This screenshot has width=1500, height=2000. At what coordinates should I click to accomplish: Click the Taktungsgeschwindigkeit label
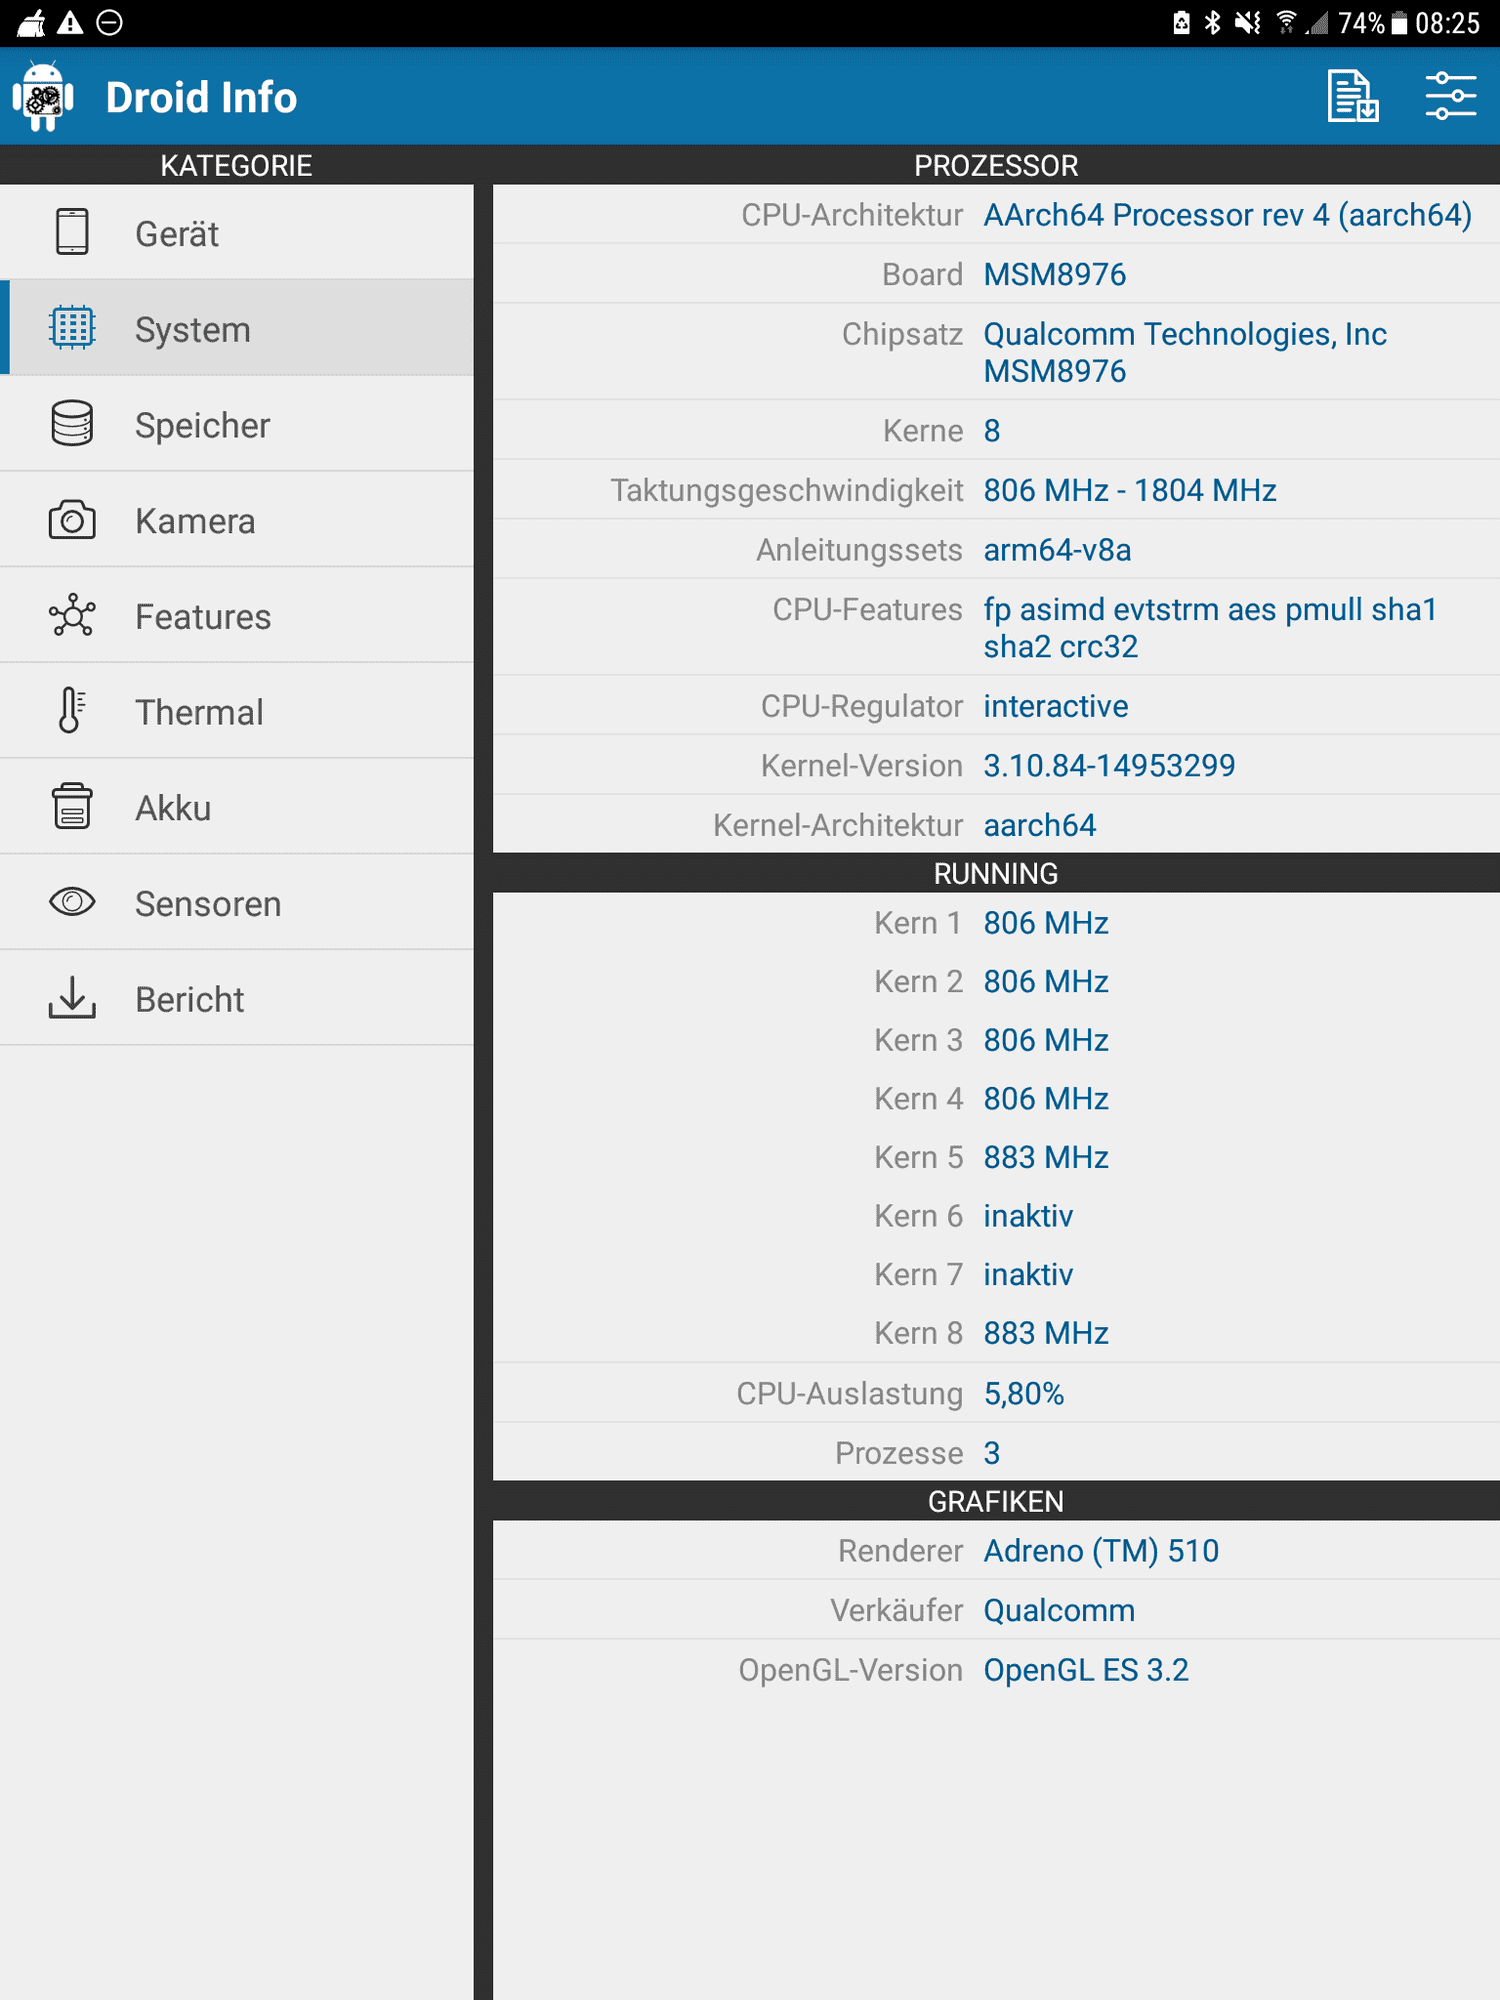coord(786,490)
